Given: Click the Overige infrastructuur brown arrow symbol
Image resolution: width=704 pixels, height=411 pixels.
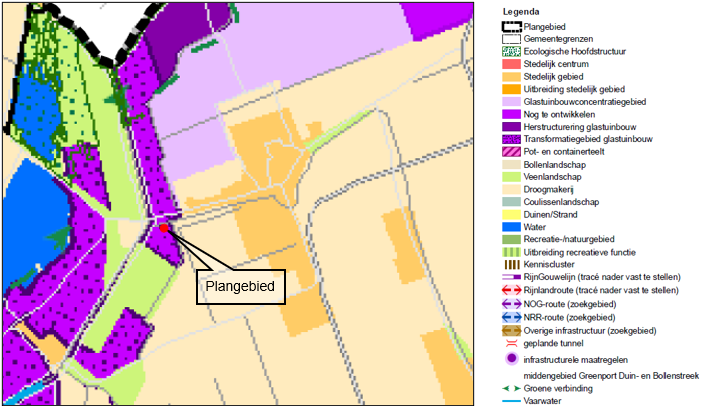Looking at the screenshot, I should [511, 331].
